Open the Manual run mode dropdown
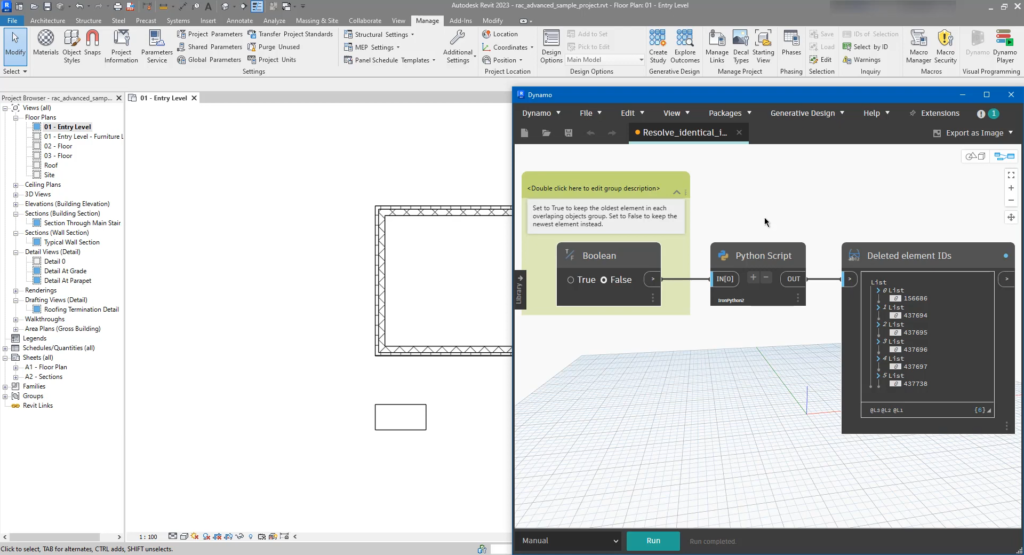Image resolution: width=1024 pixels, height=555 pixels. (x=568, y=541)
